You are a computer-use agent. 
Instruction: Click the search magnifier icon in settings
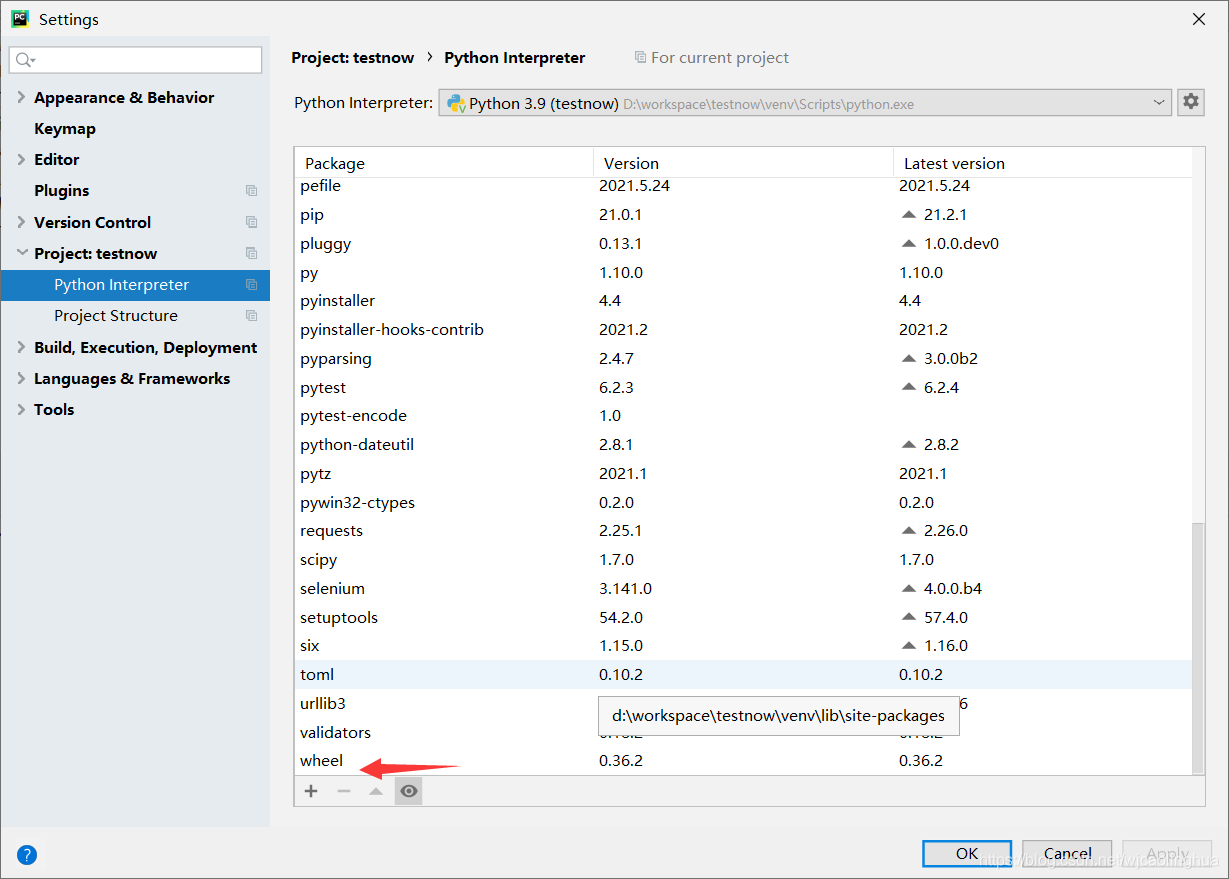coord(26,61)
